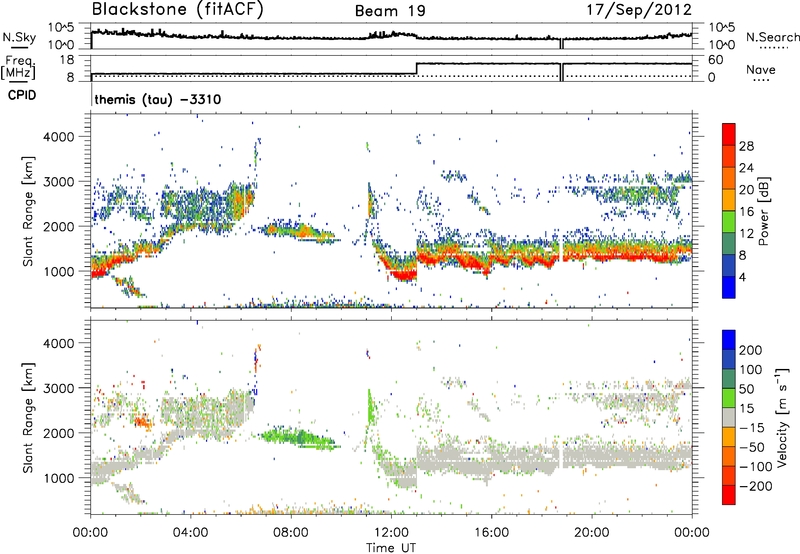Select the "themis (tau) -3310" mode text
The width and height of the screenshot is (800, 554).
click(158, 99)
